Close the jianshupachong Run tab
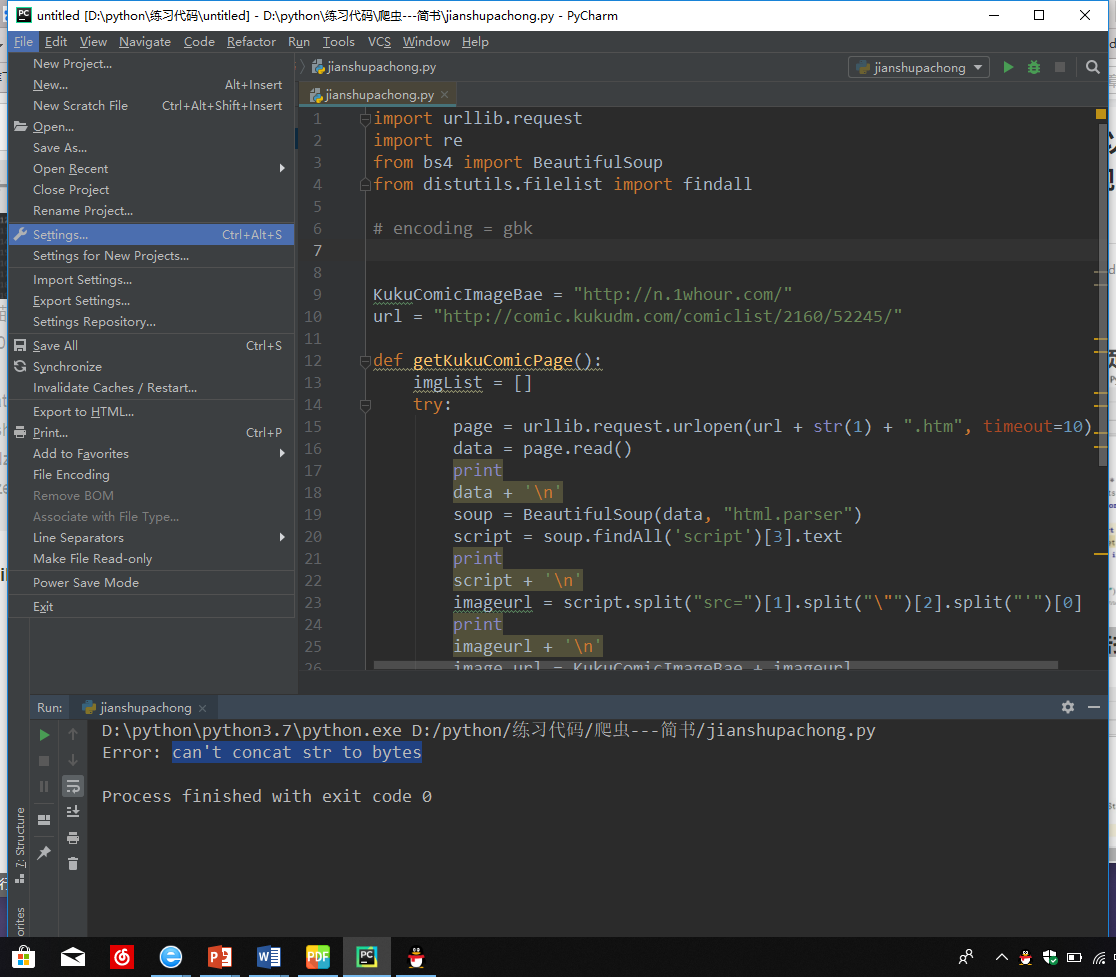 click(203, 708)
